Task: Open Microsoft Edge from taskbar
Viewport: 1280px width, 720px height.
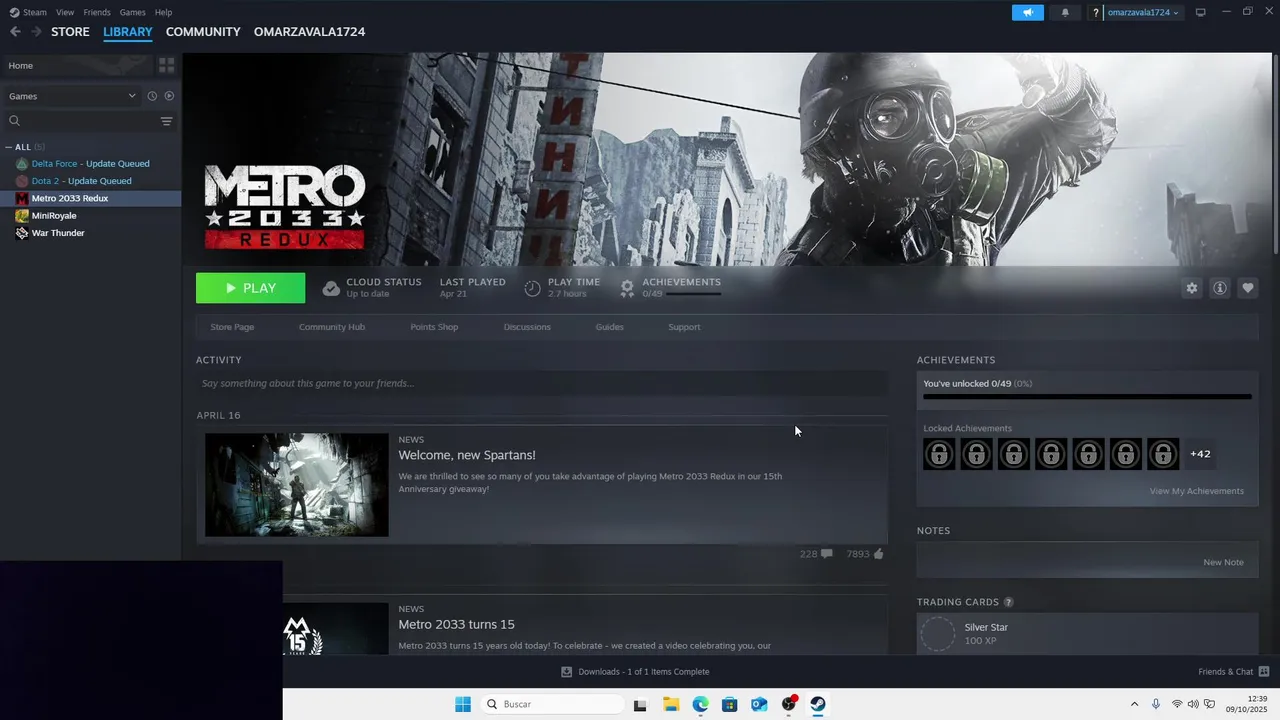Action: pos(700,704)
